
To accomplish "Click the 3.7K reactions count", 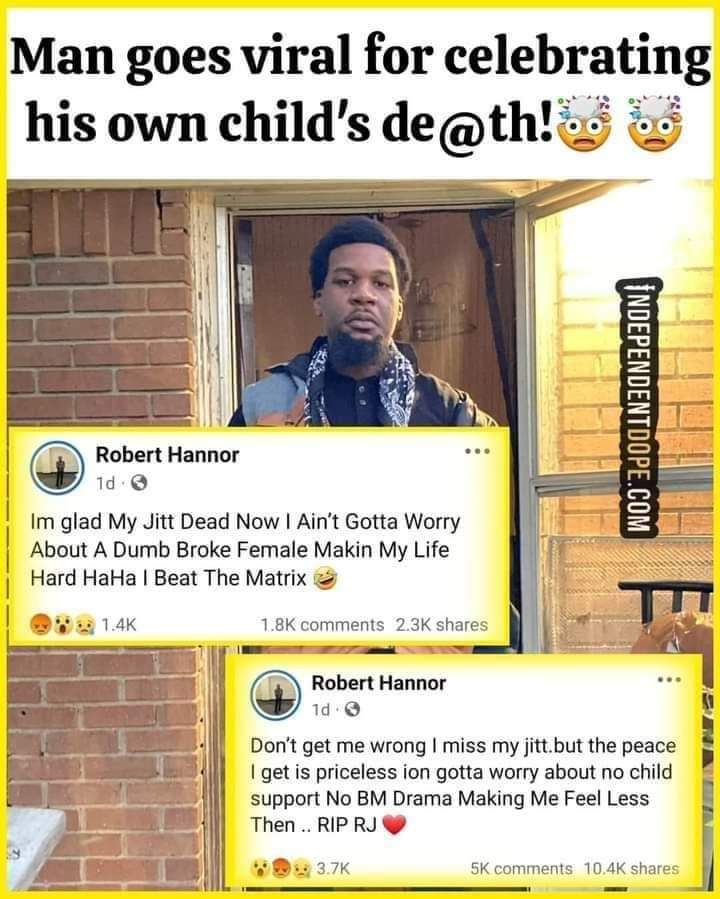I will pyautogui.click(x=333, y=869).
